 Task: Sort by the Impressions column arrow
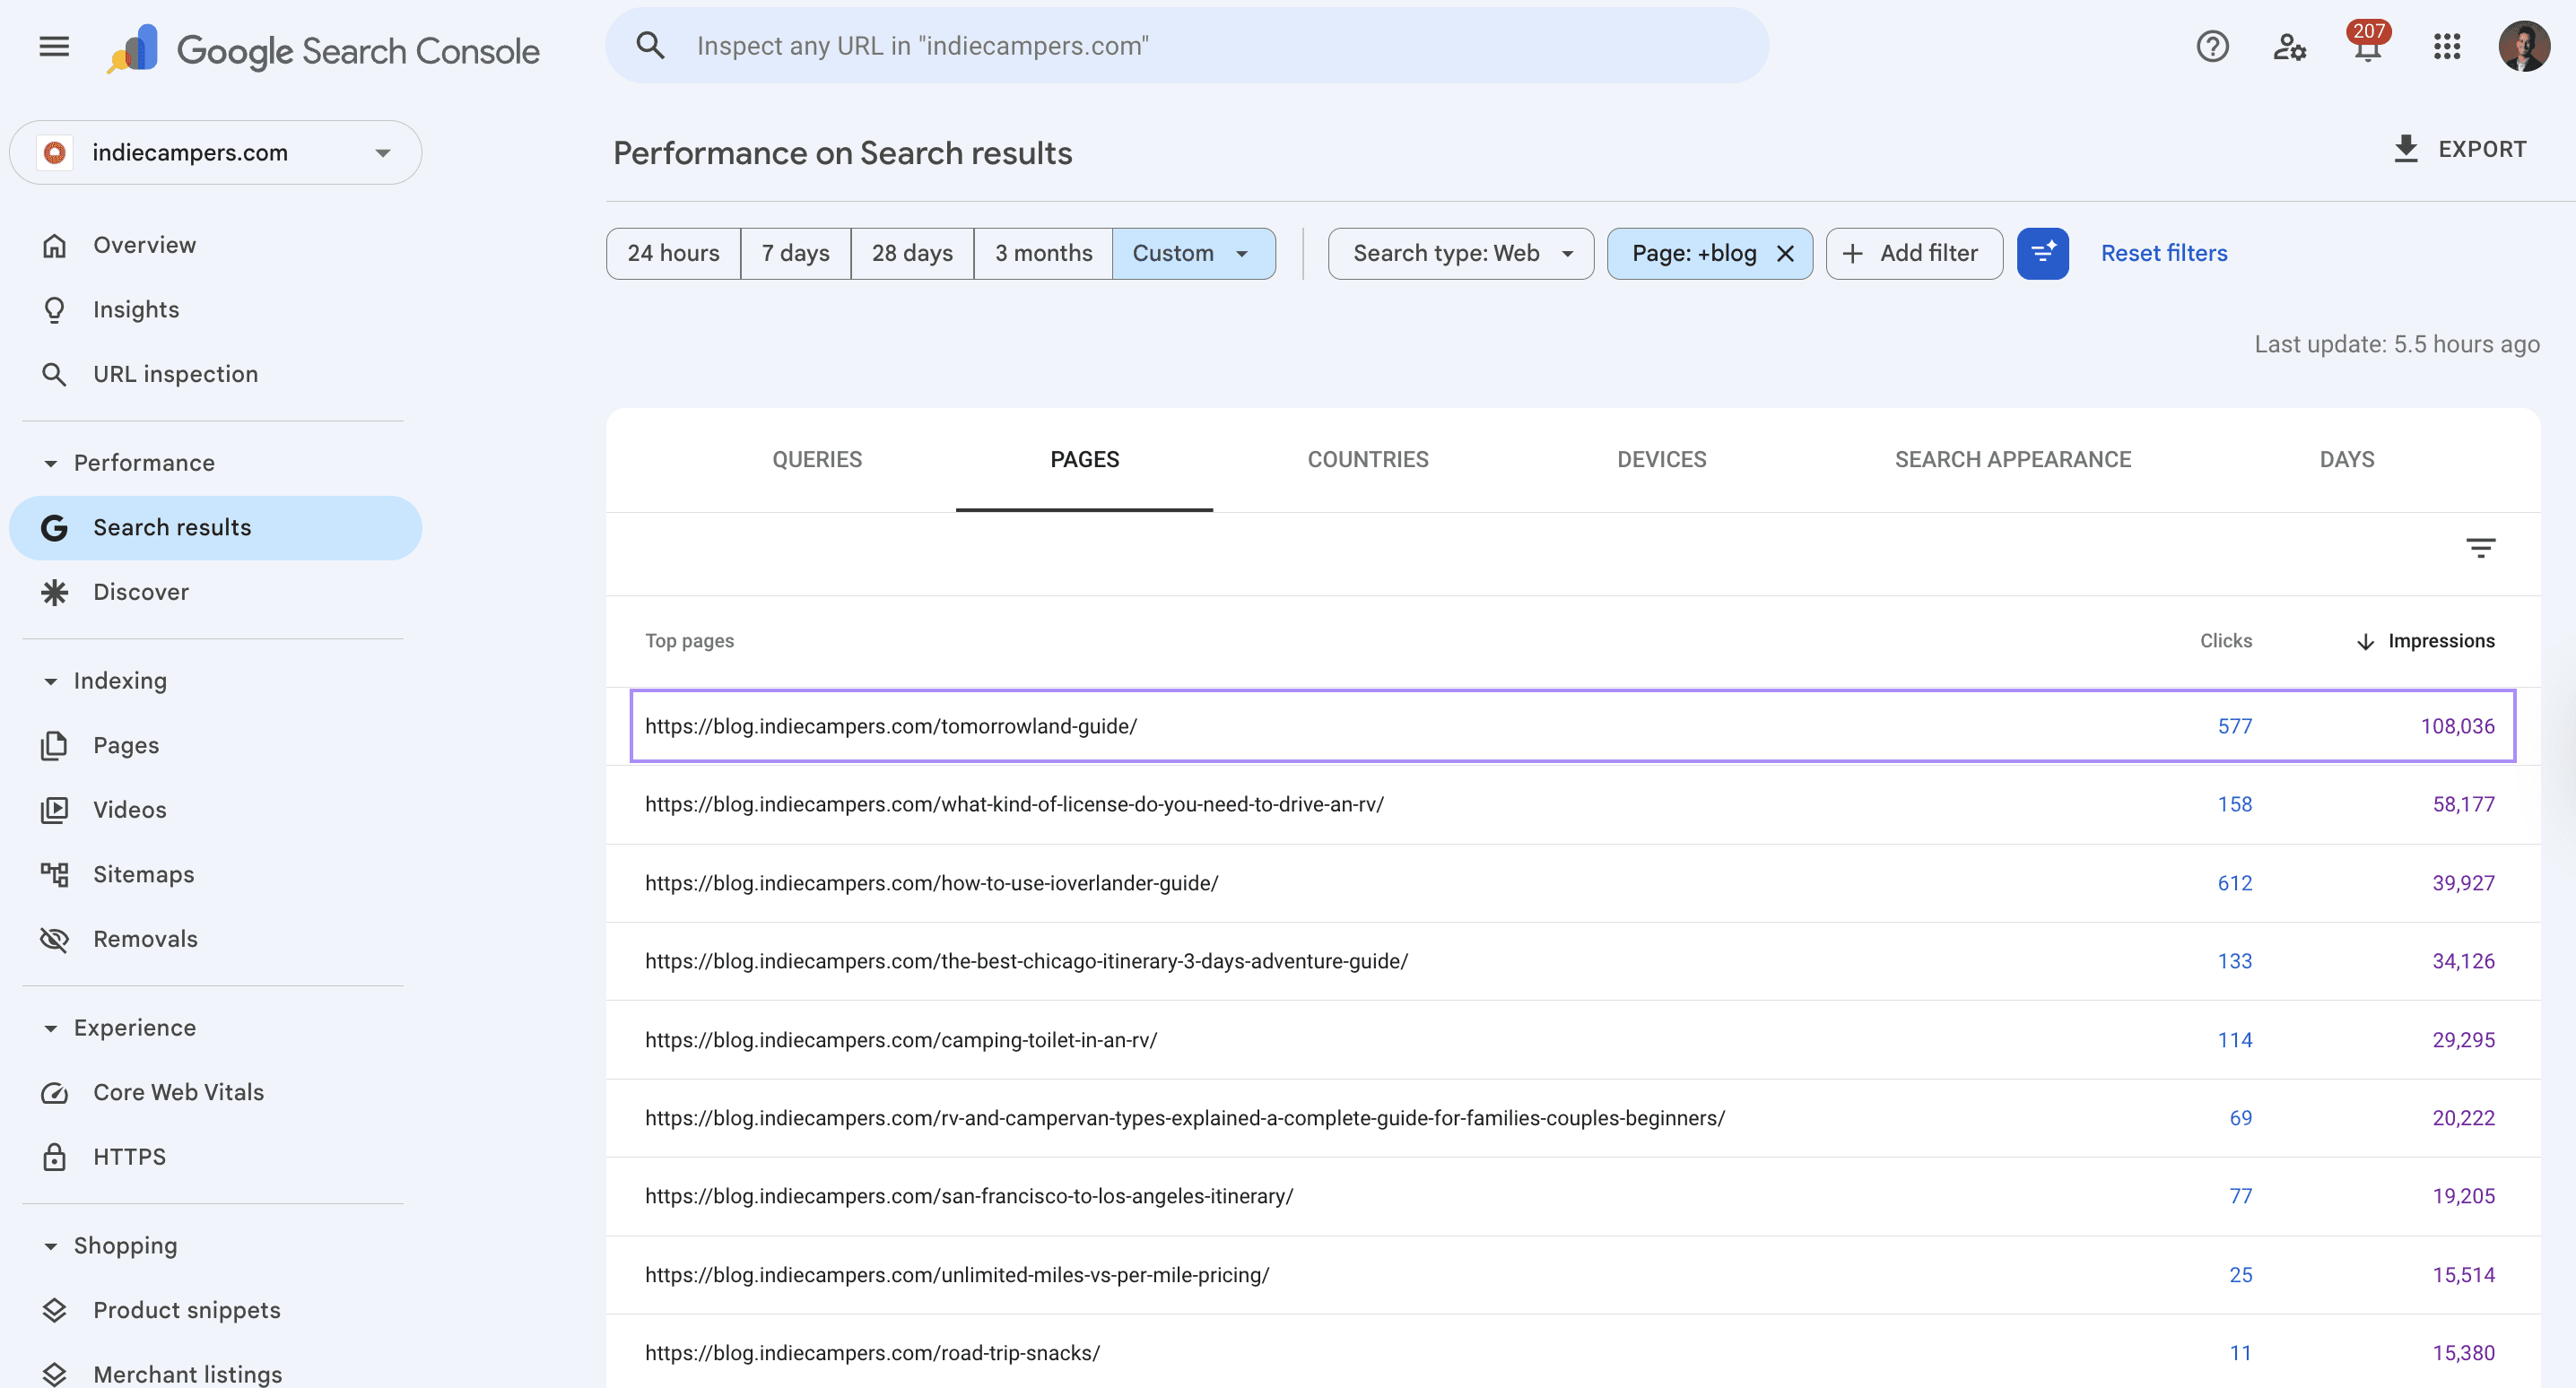(2364, 641)
